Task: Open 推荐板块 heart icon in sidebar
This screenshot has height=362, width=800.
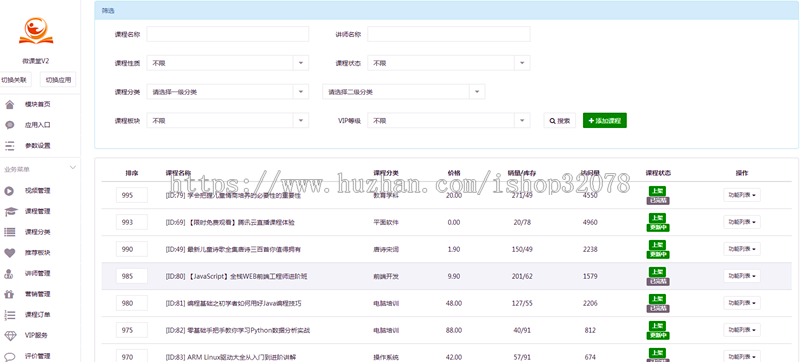Action: point(9,252)
